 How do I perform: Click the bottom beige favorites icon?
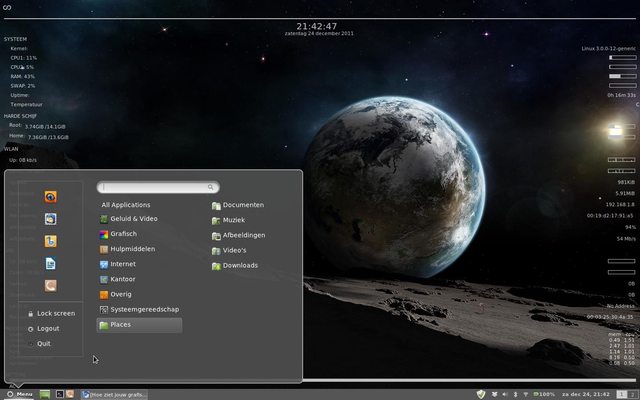click(51, 286)
